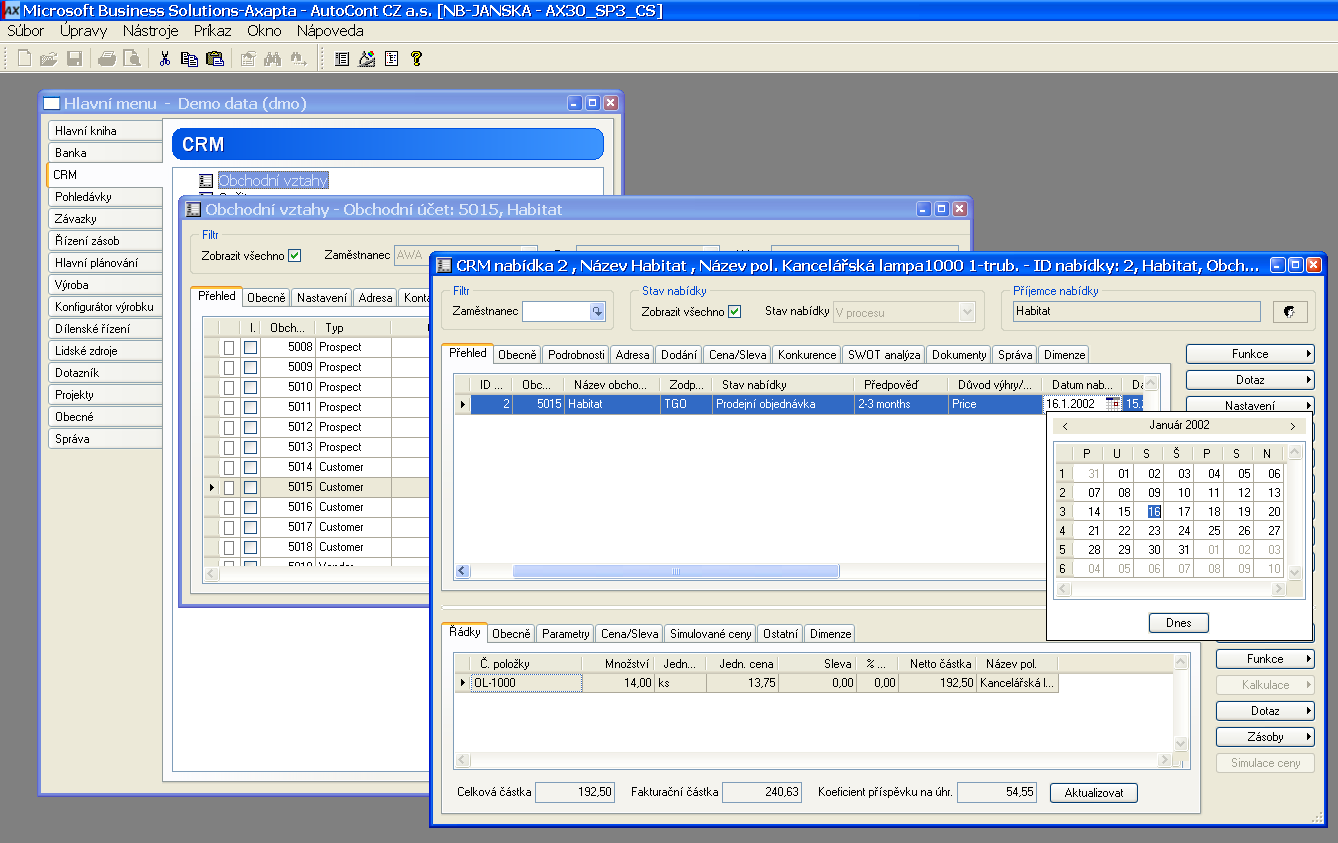Tick the first checkbox in row 5010

(x=229, y=387)
